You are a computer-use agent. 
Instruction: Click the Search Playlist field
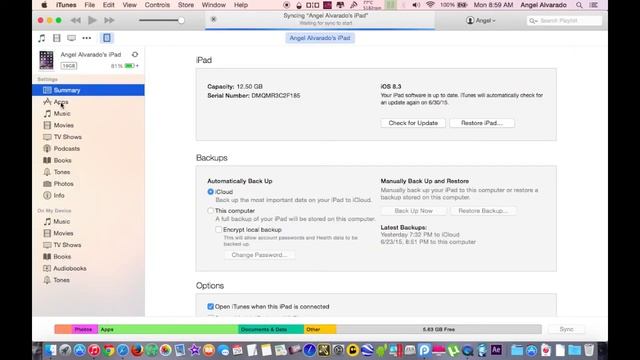tap(564, 20)
